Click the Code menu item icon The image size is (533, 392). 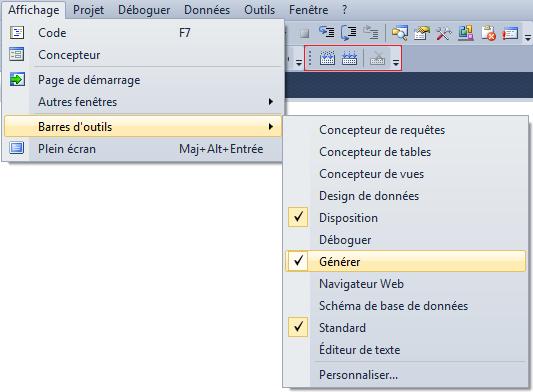pos(17,33)
